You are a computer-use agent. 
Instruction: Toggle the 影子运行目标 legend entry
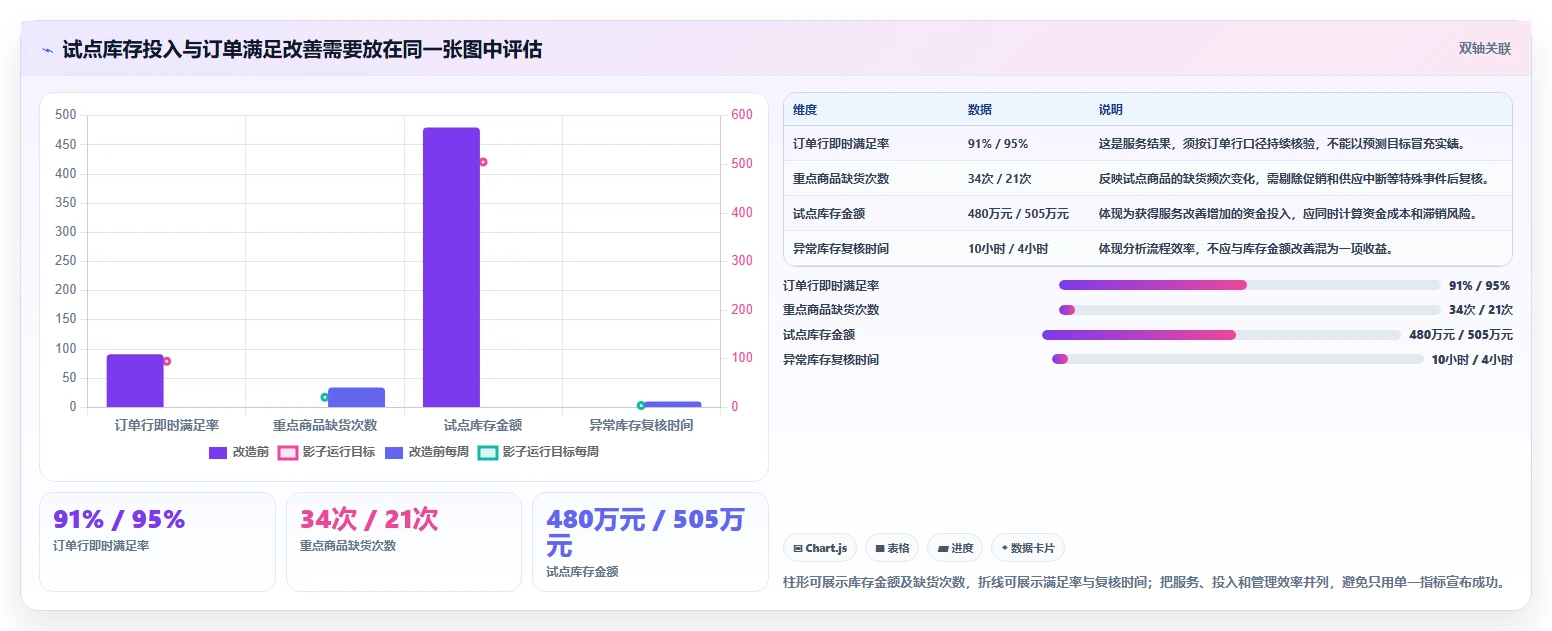(326, 452)
